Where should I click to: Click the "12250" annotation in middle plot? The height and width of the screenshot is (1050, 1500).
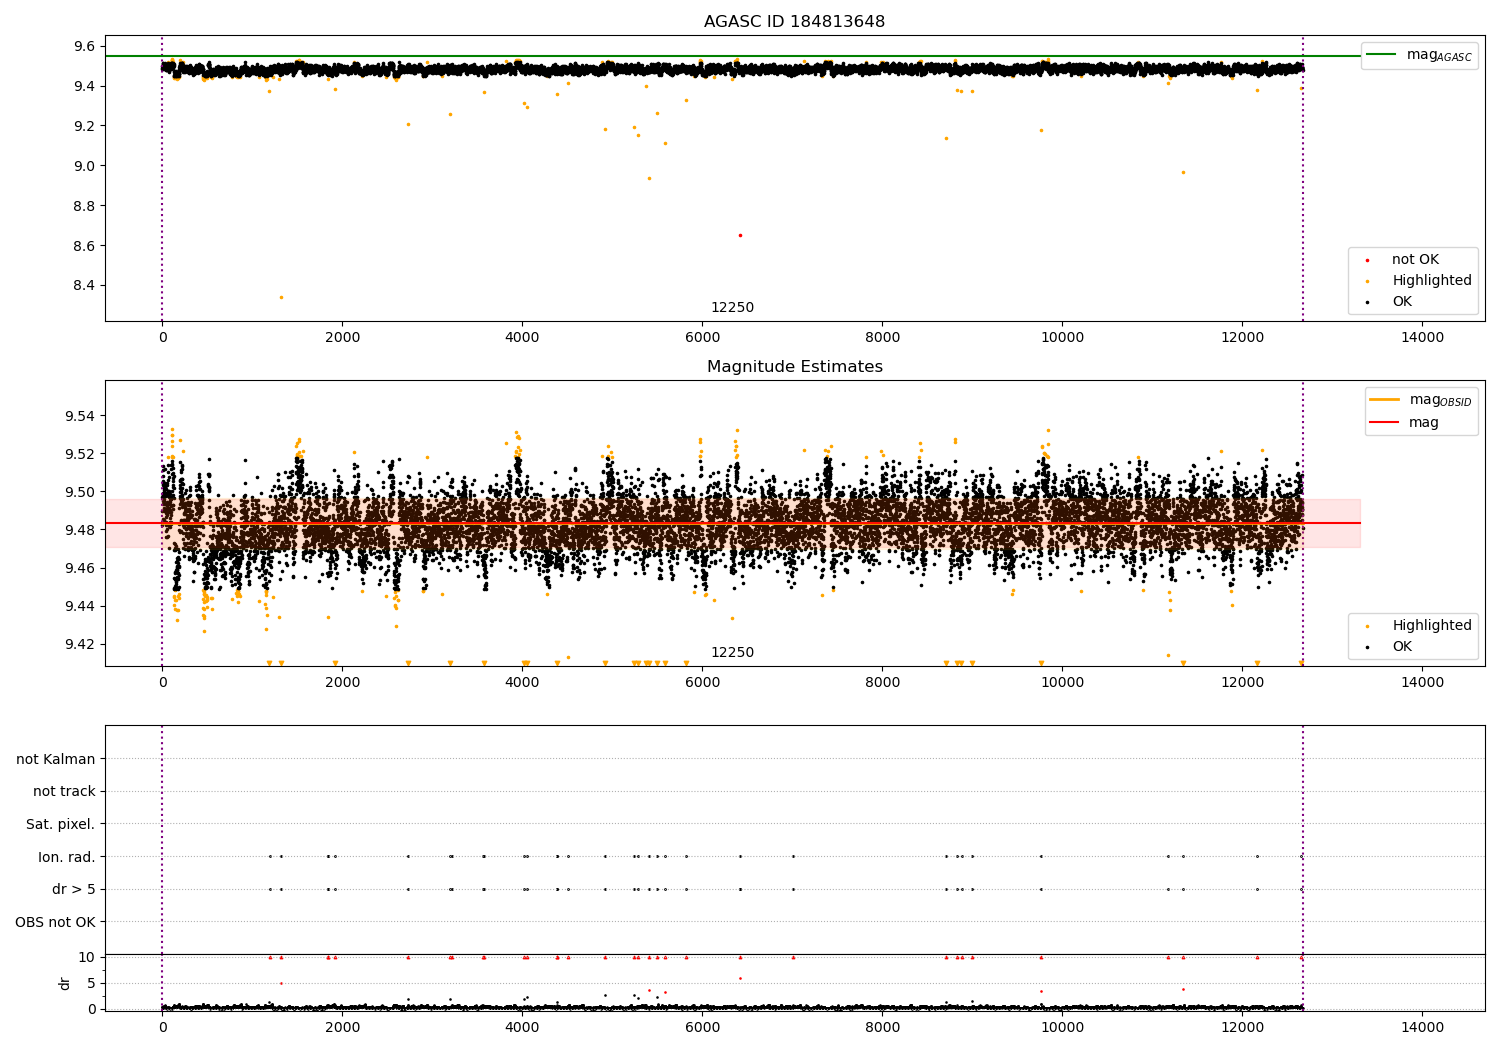pyautogui.click(x=732, y=653)
